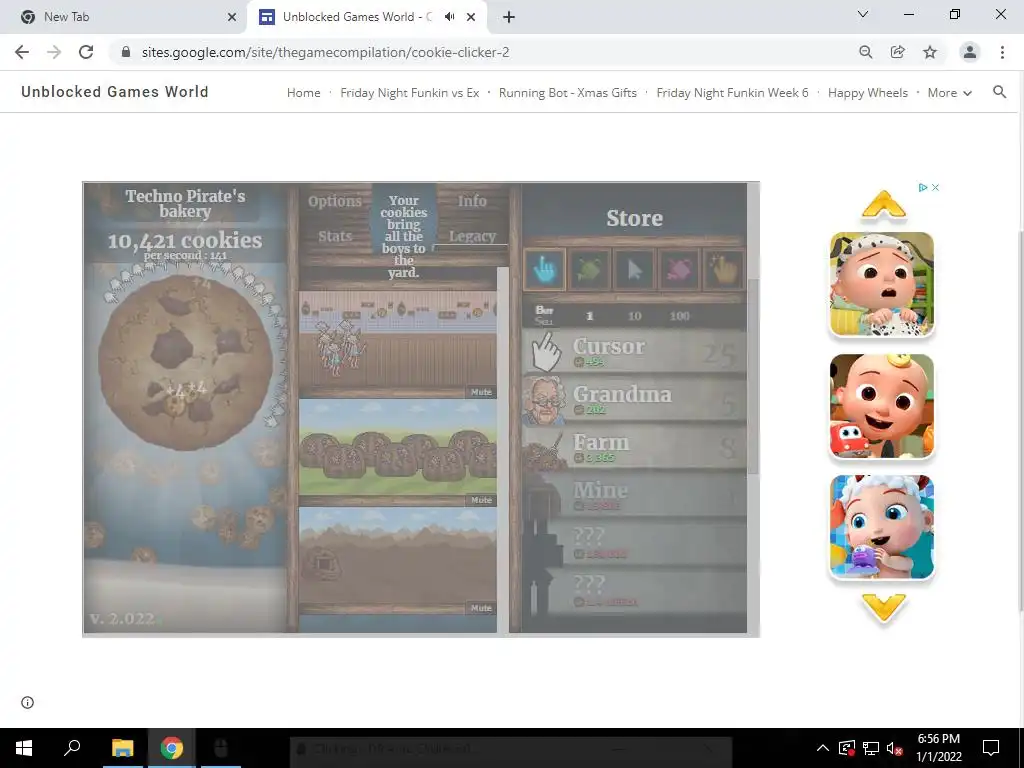Buy the pink rolling pin upgrade icon
Screen dimensions: 1024x768
pos(679,269)
